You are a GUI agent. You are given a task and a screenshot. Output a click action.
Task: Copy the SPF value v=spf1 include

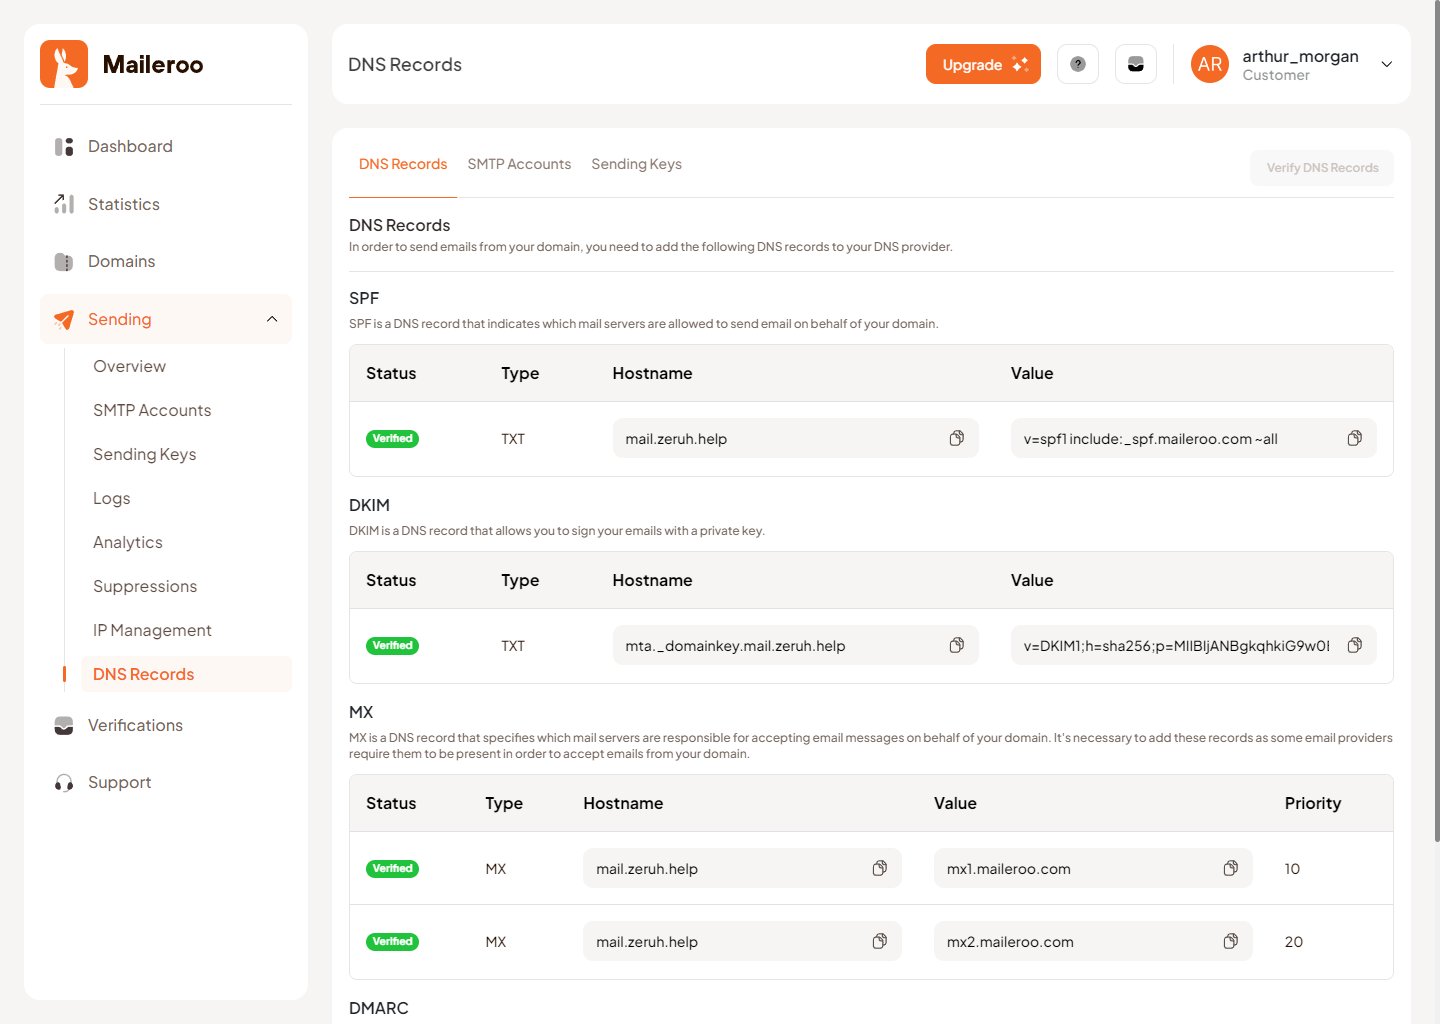point(1355,438)
